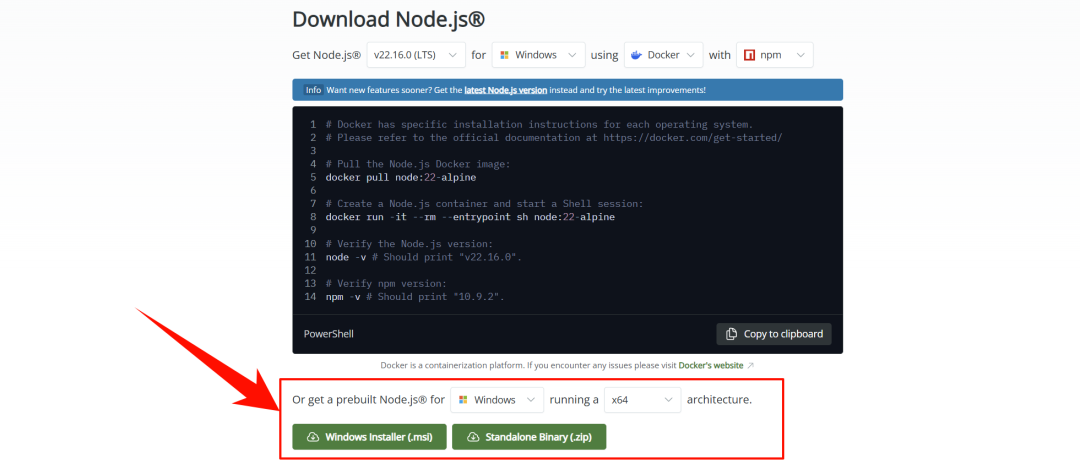Image resolution: width=1080 pixels, height=464 pixels.
Task: Click Copy to clipboard button
Action: tap(773, 334)
